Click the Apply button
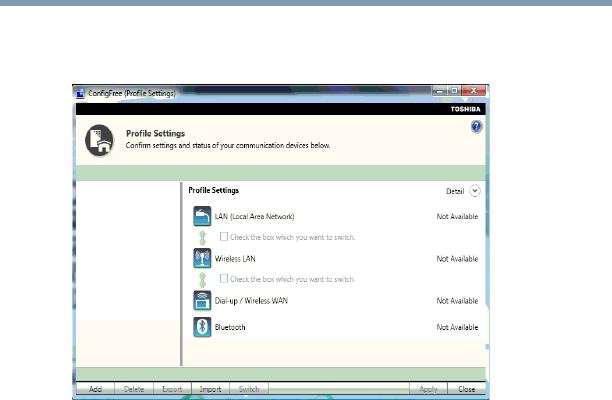The image size is (612, 400). pyautogui.click(x=428, y=389)
